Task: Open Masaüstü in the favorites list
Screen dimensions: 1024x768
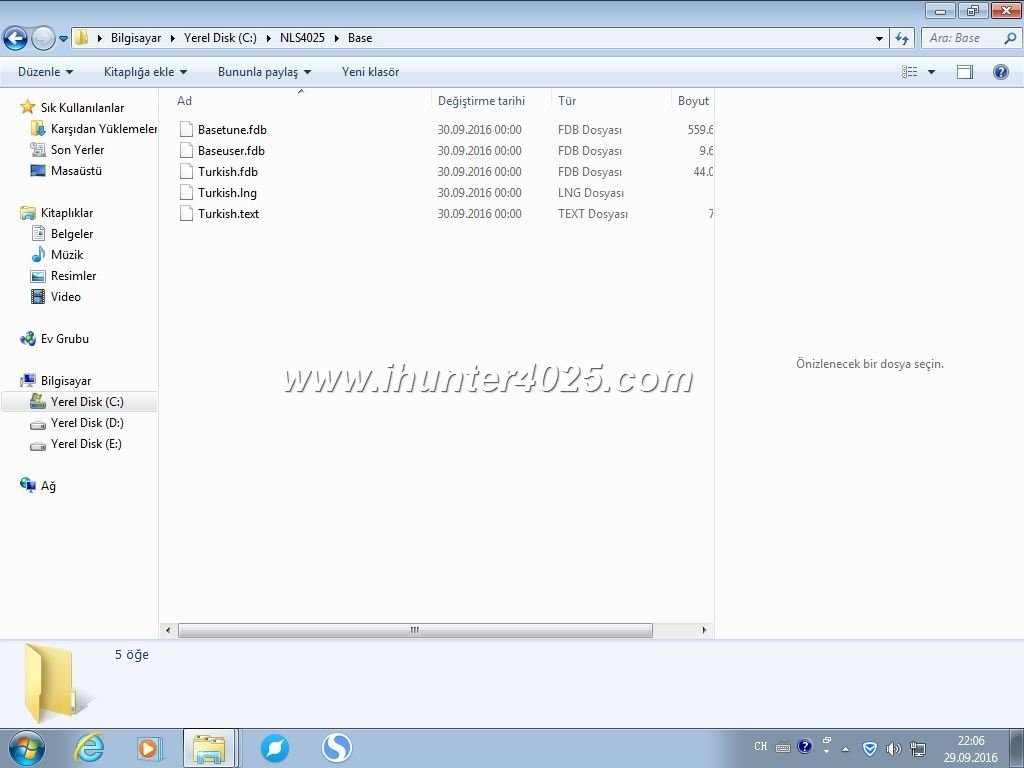Action: coord(76,171)
